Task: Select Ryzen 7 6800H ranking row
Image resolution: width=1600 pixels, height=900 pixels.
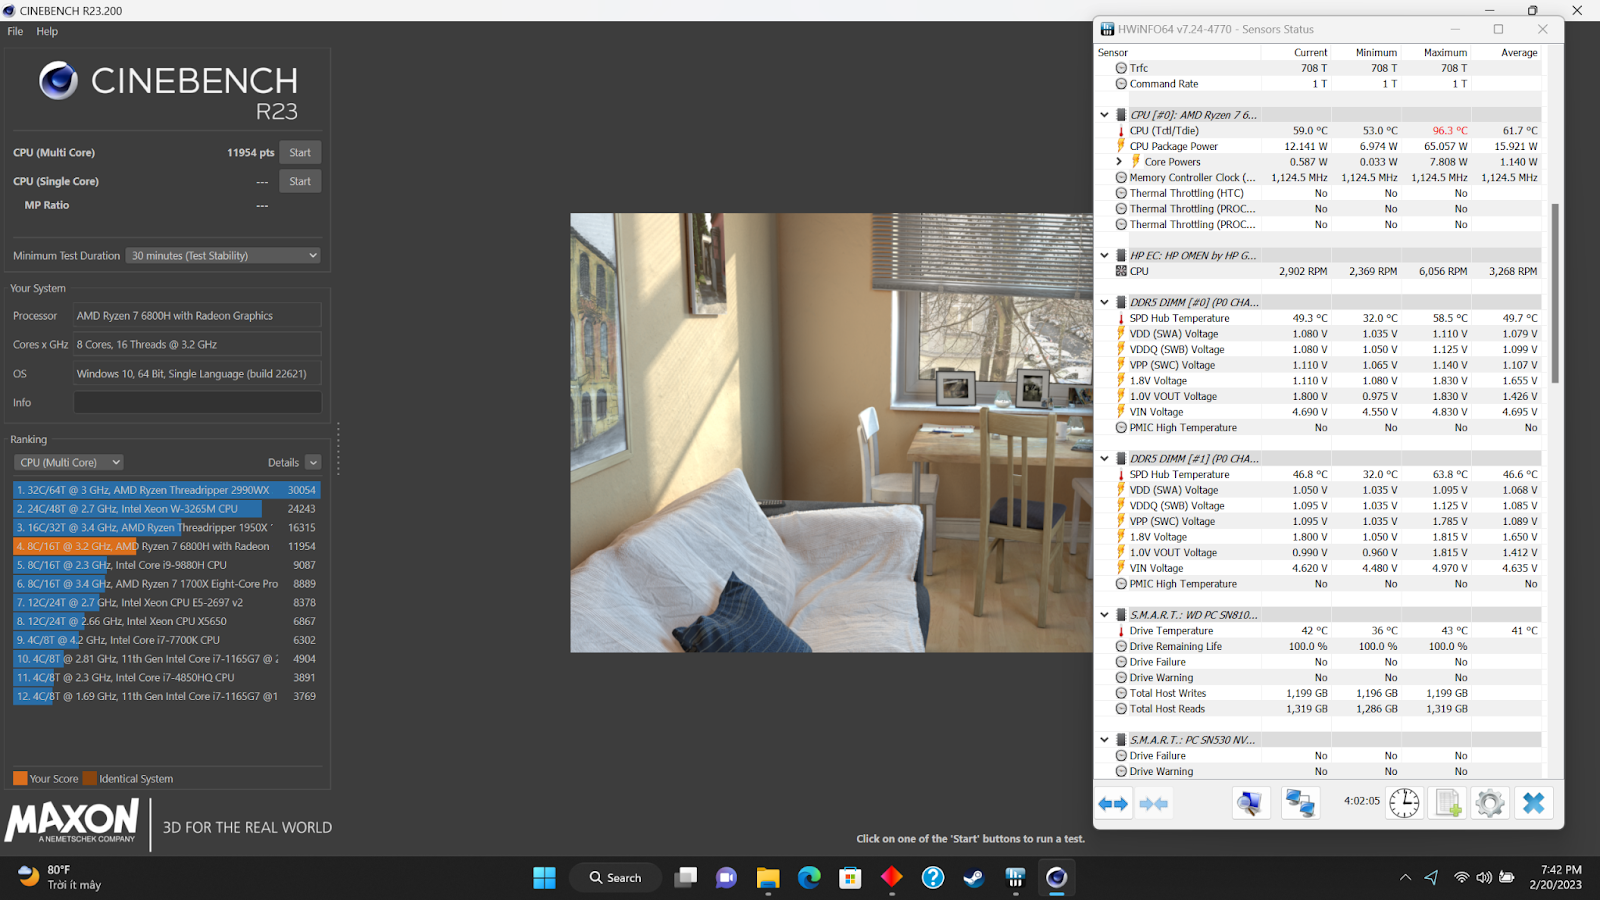Action: point(167,546)
